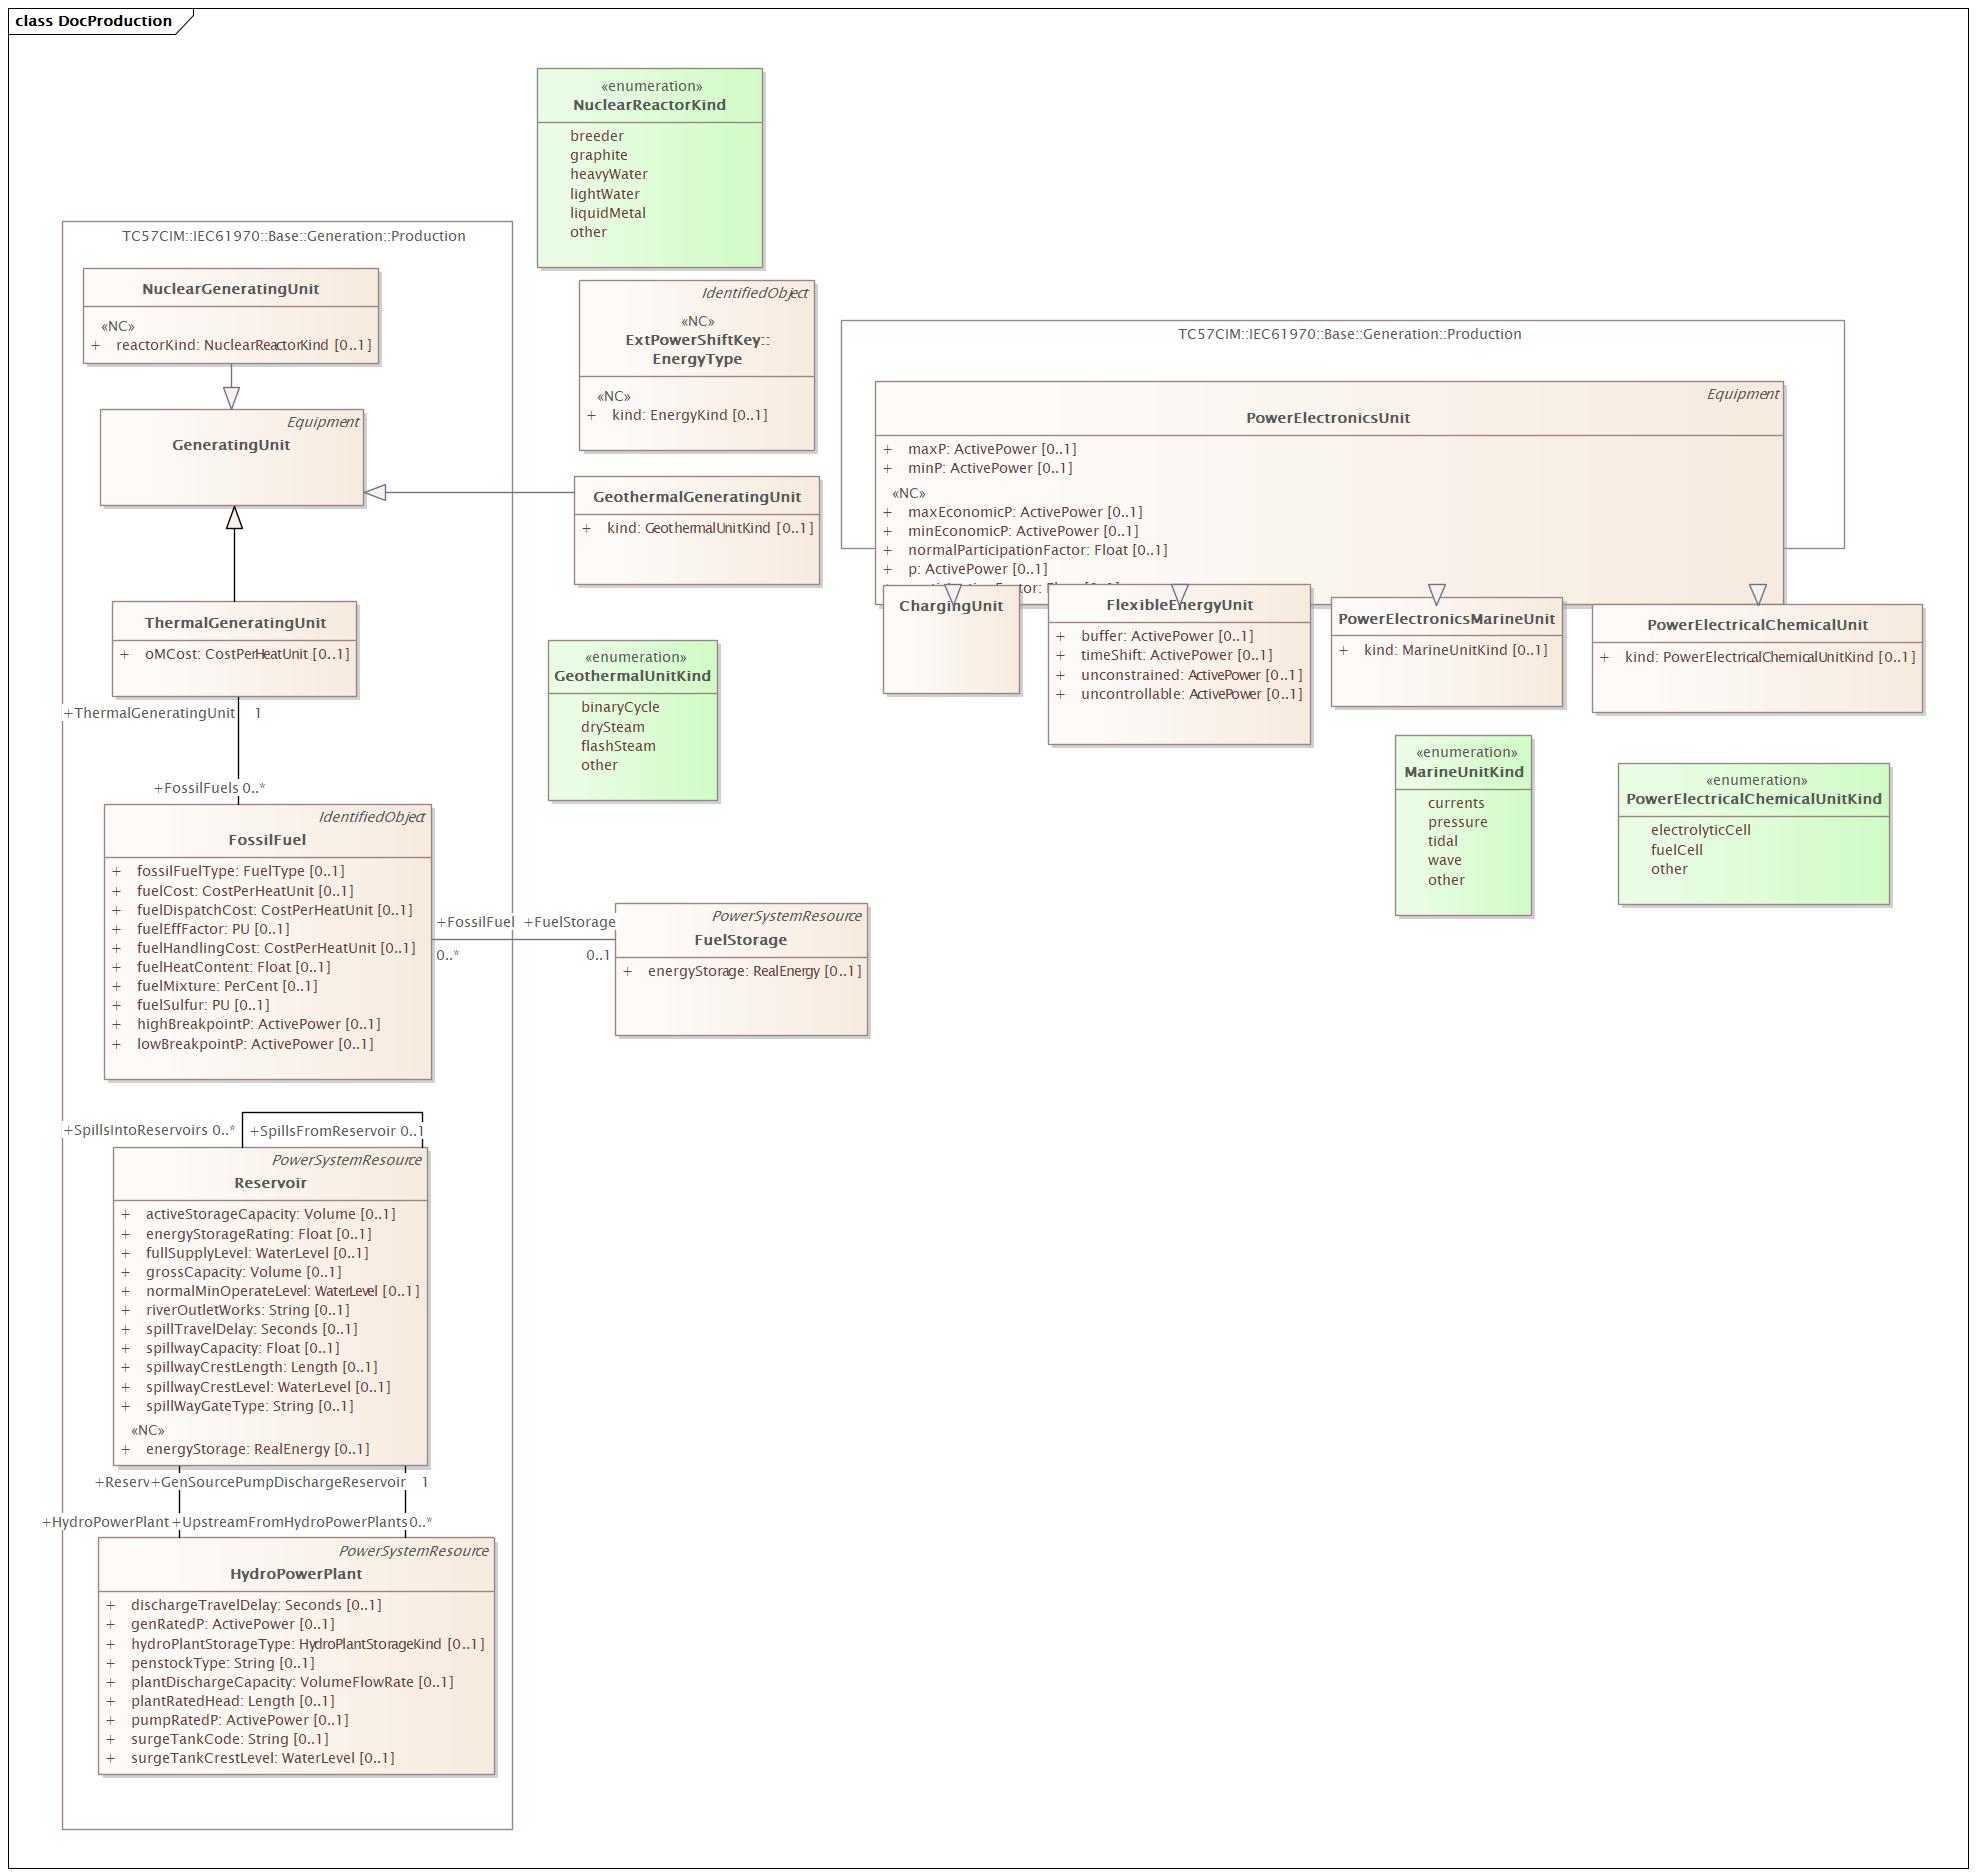Click the 'drySteam' enumeration literal
Viewport: 1976px width, 1876px height.
[x=613, y=727]
